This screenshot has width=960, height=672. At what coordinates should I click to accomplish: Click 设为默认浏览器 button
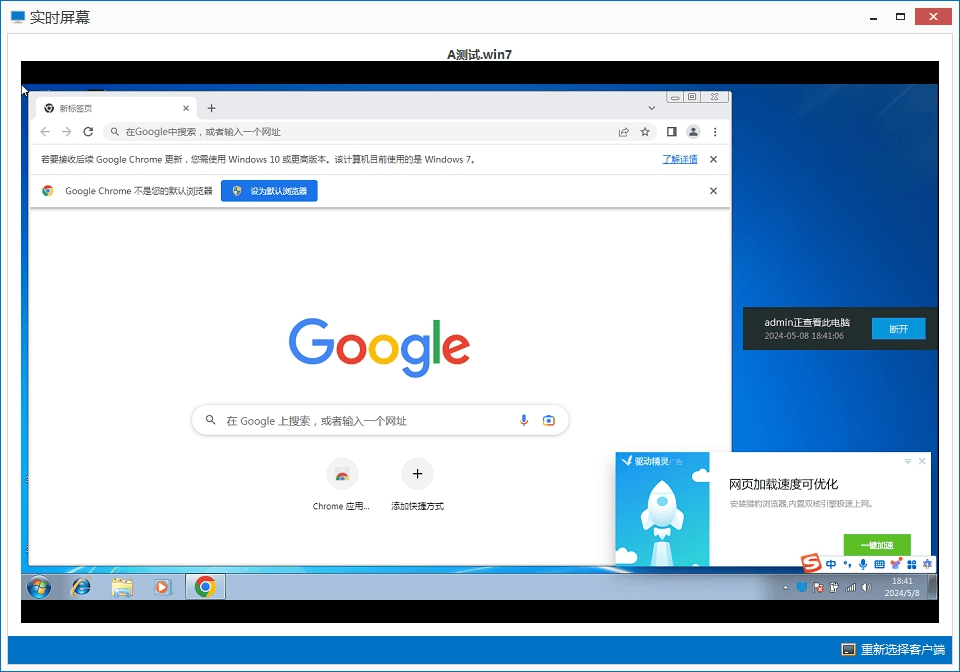[x=269, y=191]
